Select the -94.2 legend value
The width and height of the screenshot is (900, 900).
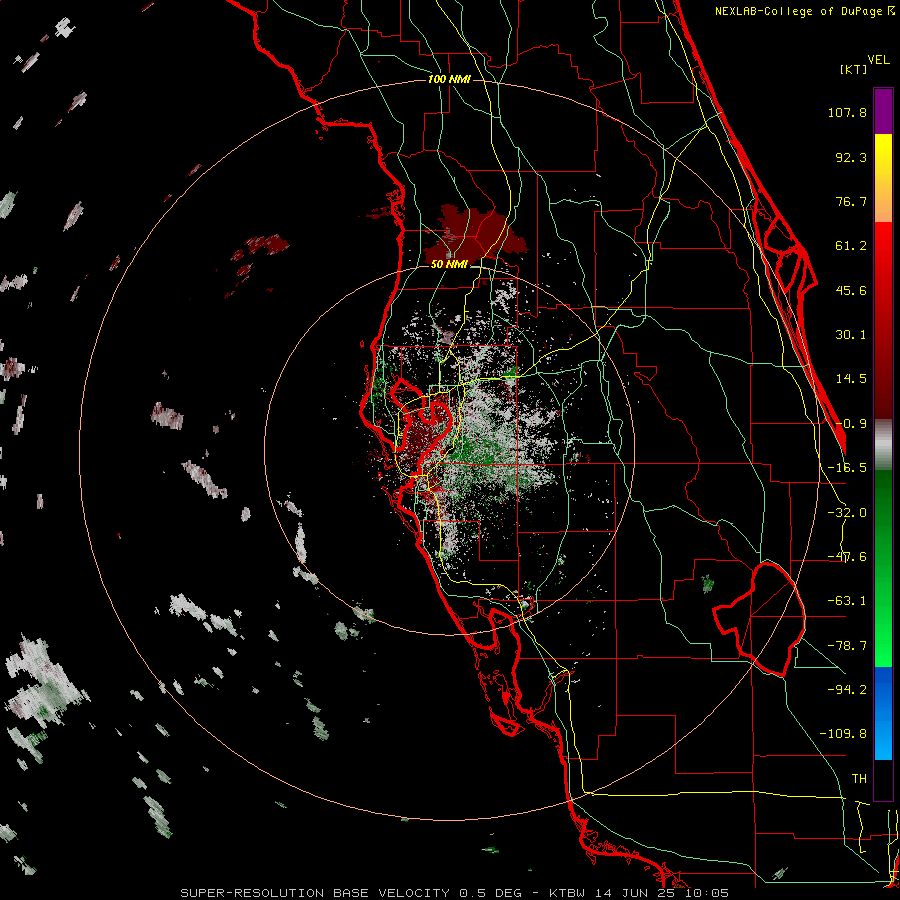point(847,689)
